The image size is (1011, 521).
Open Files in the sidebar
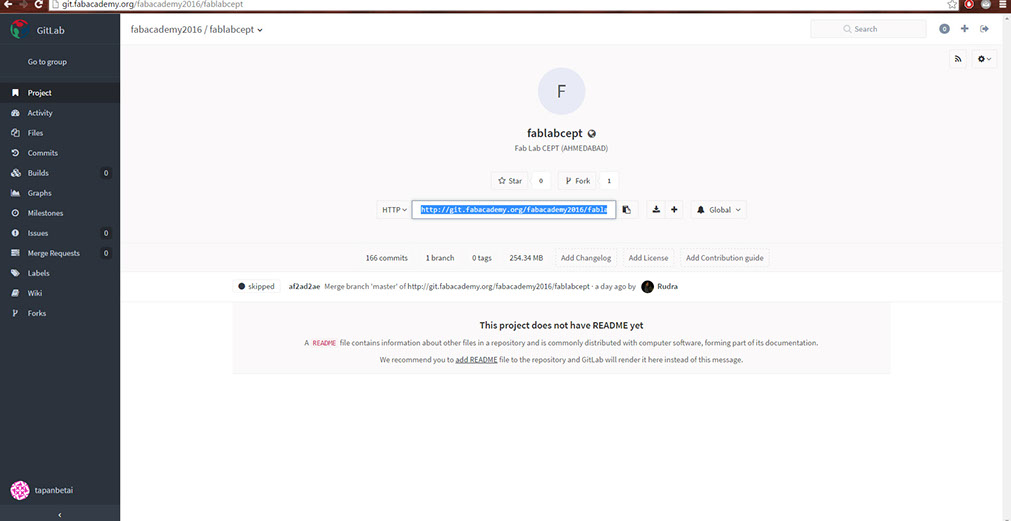pyautogui.click(x=60, y=133)
